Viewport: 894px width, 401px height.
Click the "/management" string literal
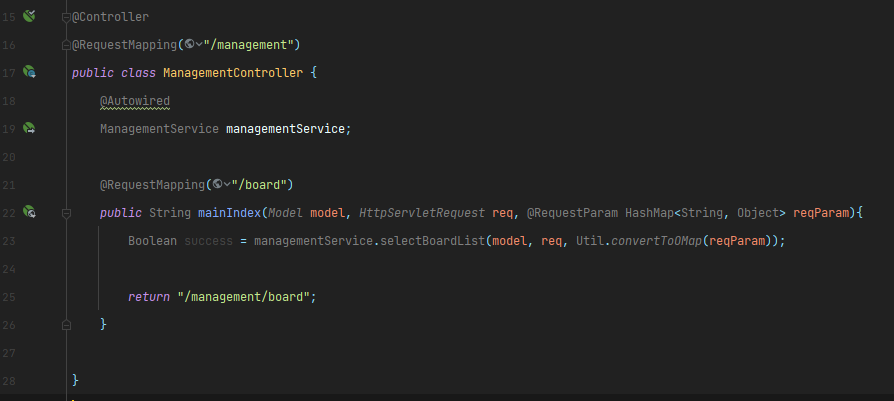pos(249,44)
